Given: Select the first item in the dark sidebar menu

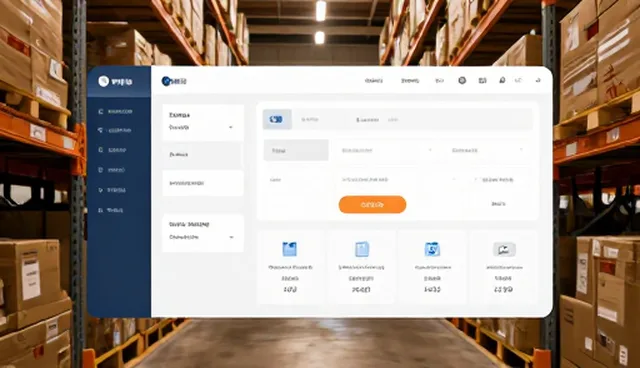Looking at the screenshot, I should tap(116, 111).
